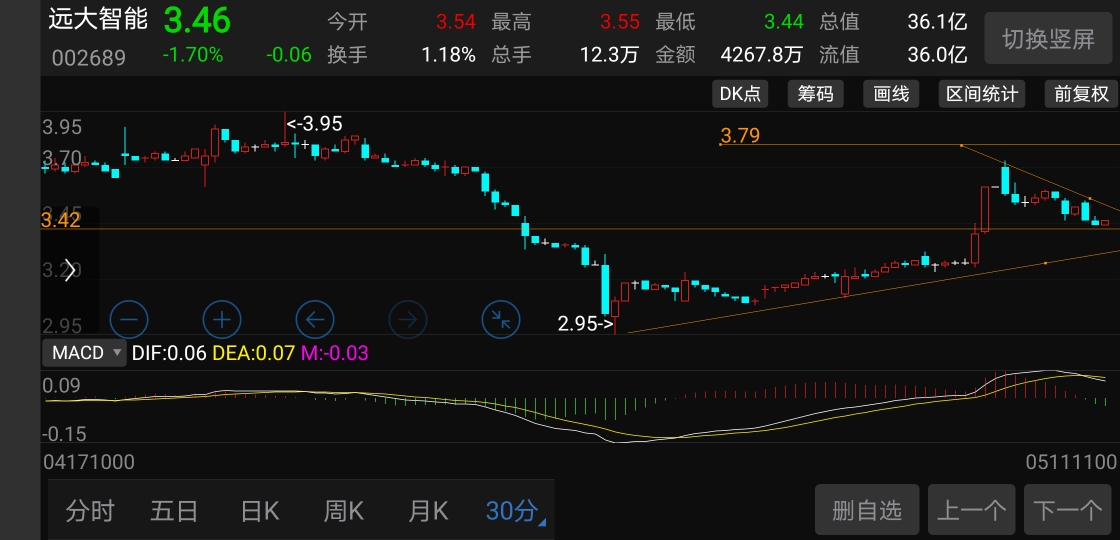
Task: Tap the 流值 value 36.0亿
Action: (x=937, y=54)
